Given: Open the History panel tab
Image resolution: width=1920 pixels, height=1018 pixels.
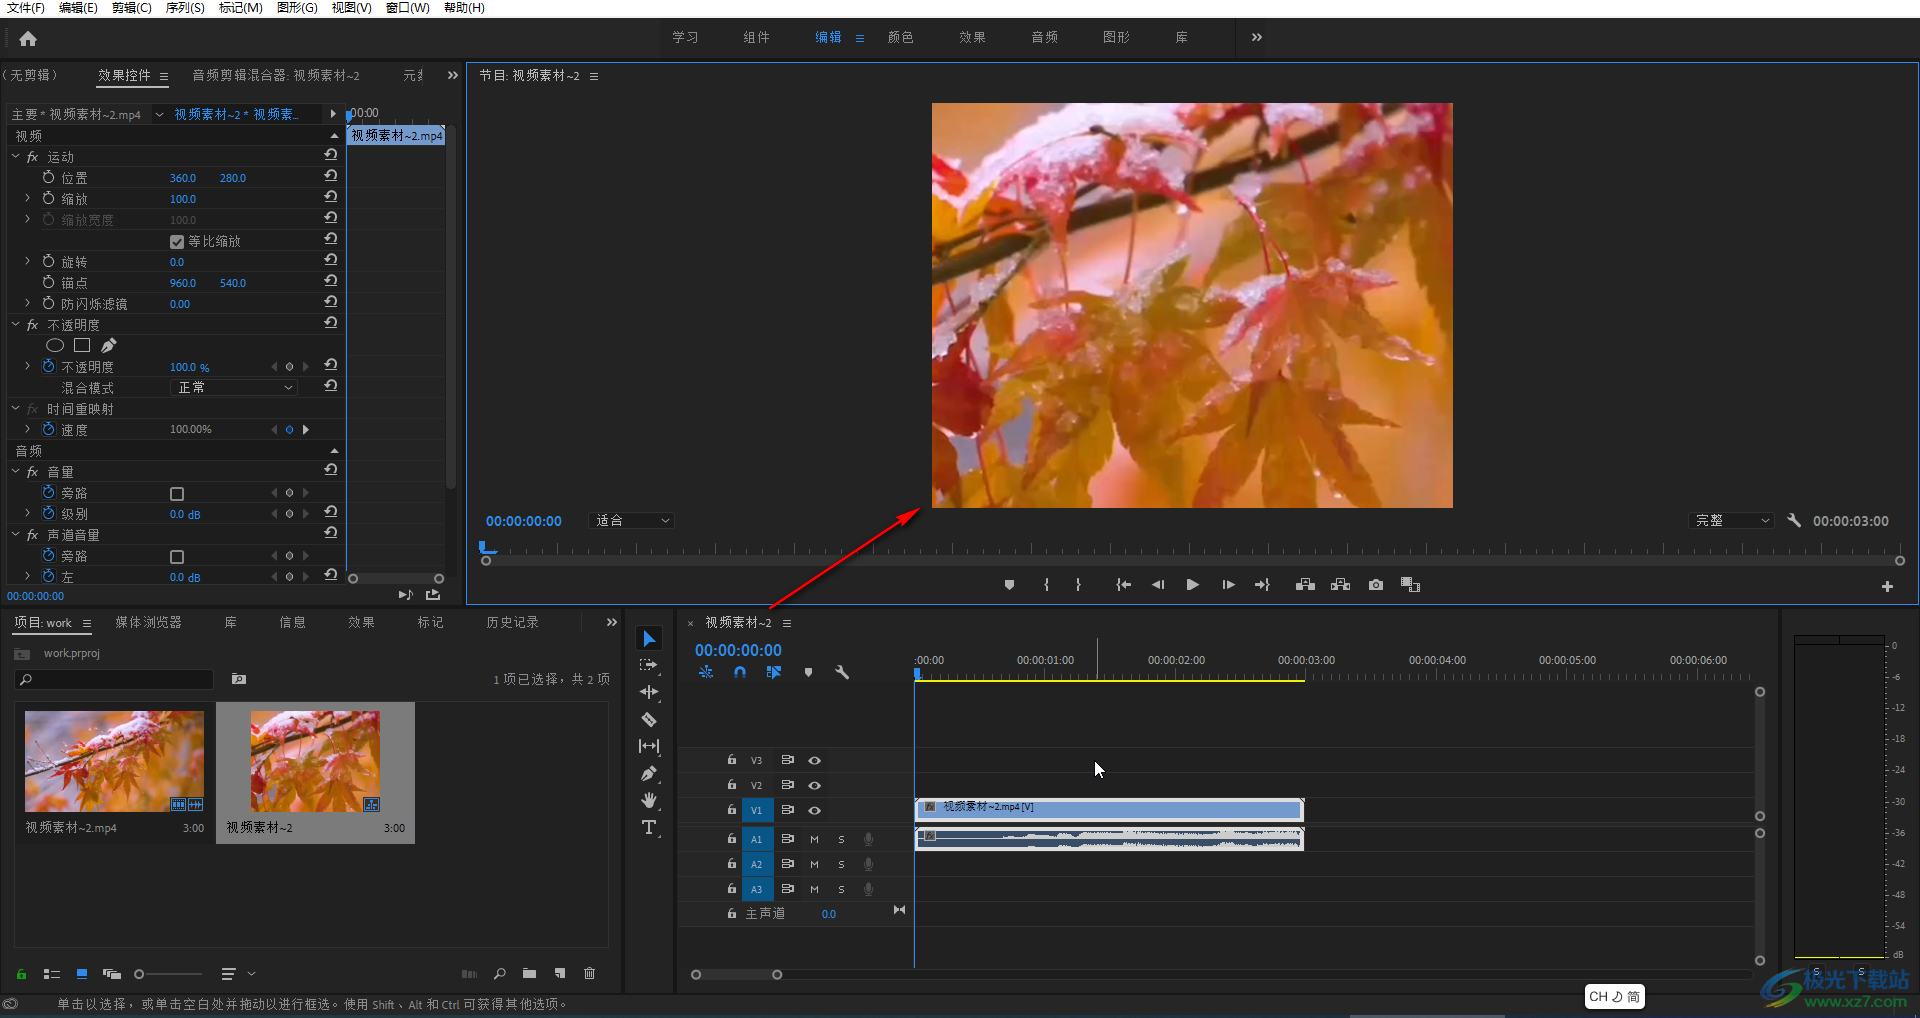Looking at the screenshot, I should pyautogui.click(x=512, y=622).
